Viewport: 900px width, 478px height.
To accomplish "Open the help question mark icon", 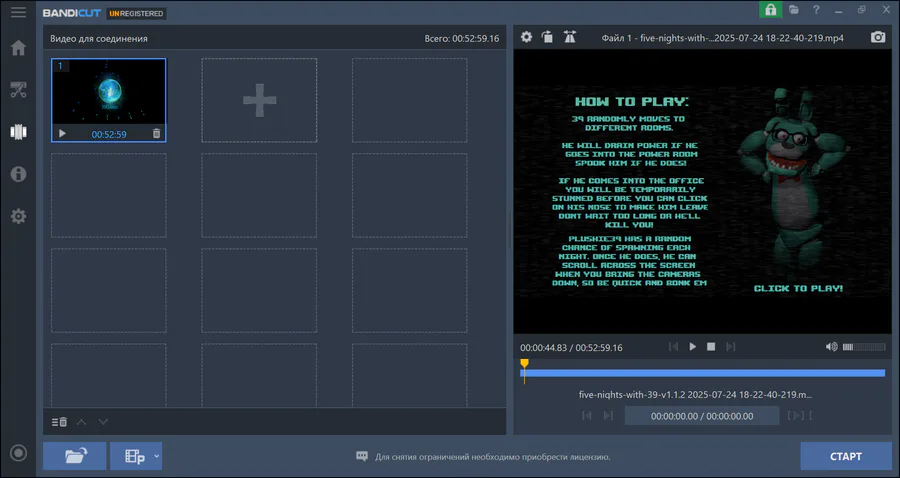I will tap(816, 10).
